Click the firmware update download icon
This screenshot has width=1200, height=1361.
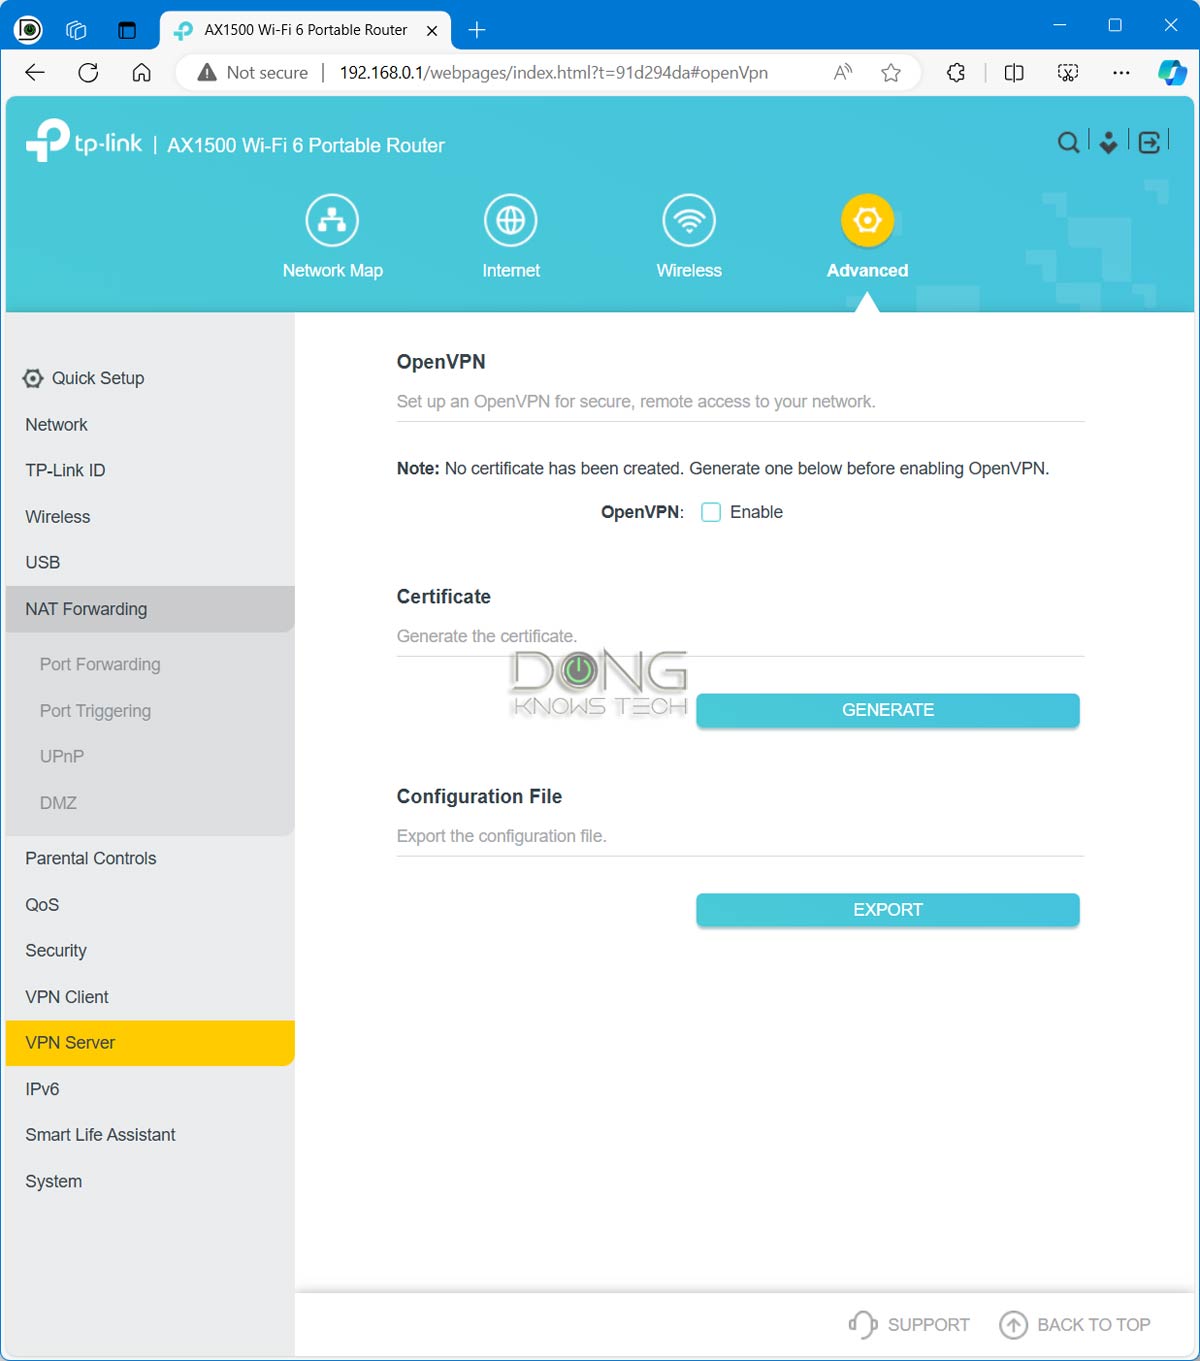point(1108,143)
